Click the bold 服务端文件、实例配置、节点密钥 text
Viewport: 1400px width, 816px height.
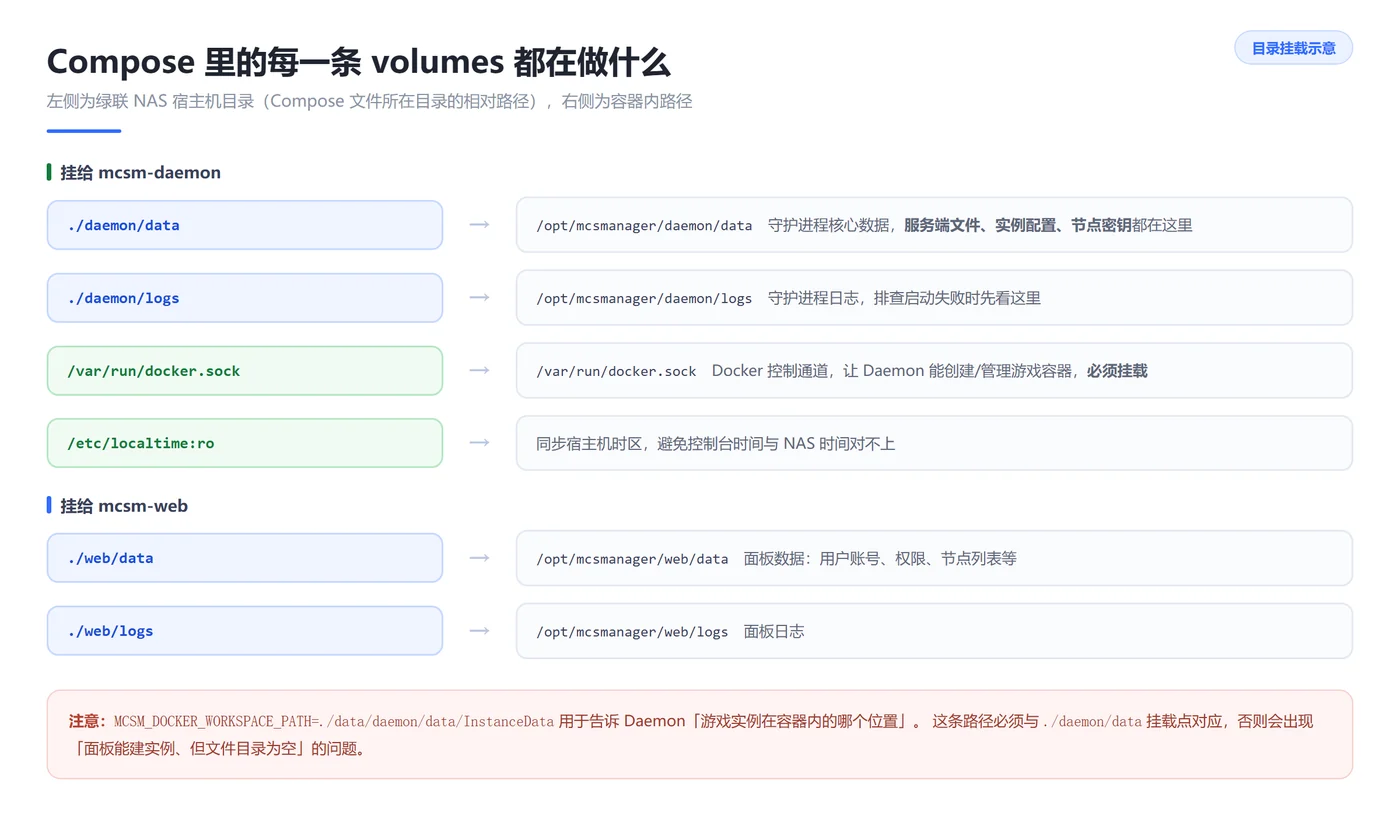point(1018,225)
